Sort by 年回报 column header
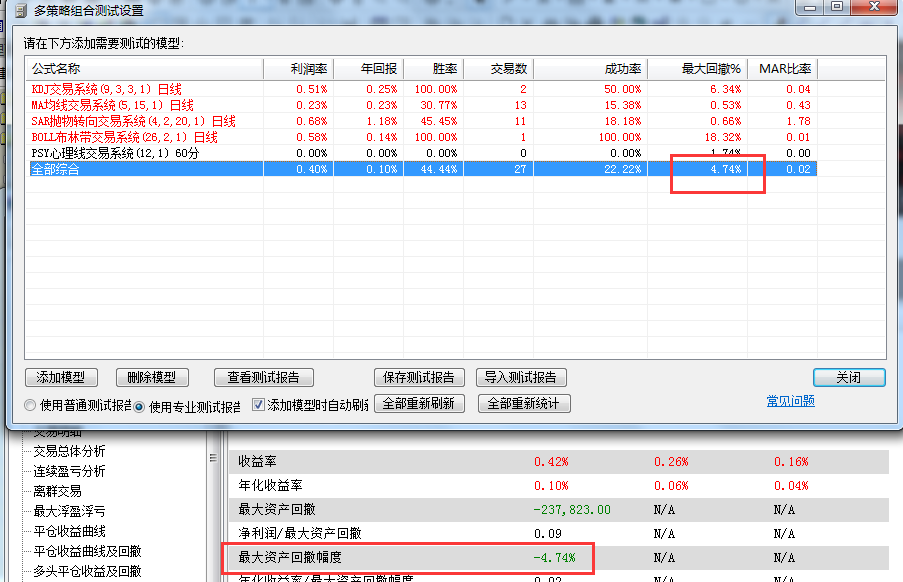The height and width of the screenshot is (582, 903). (x=369, y=69)
